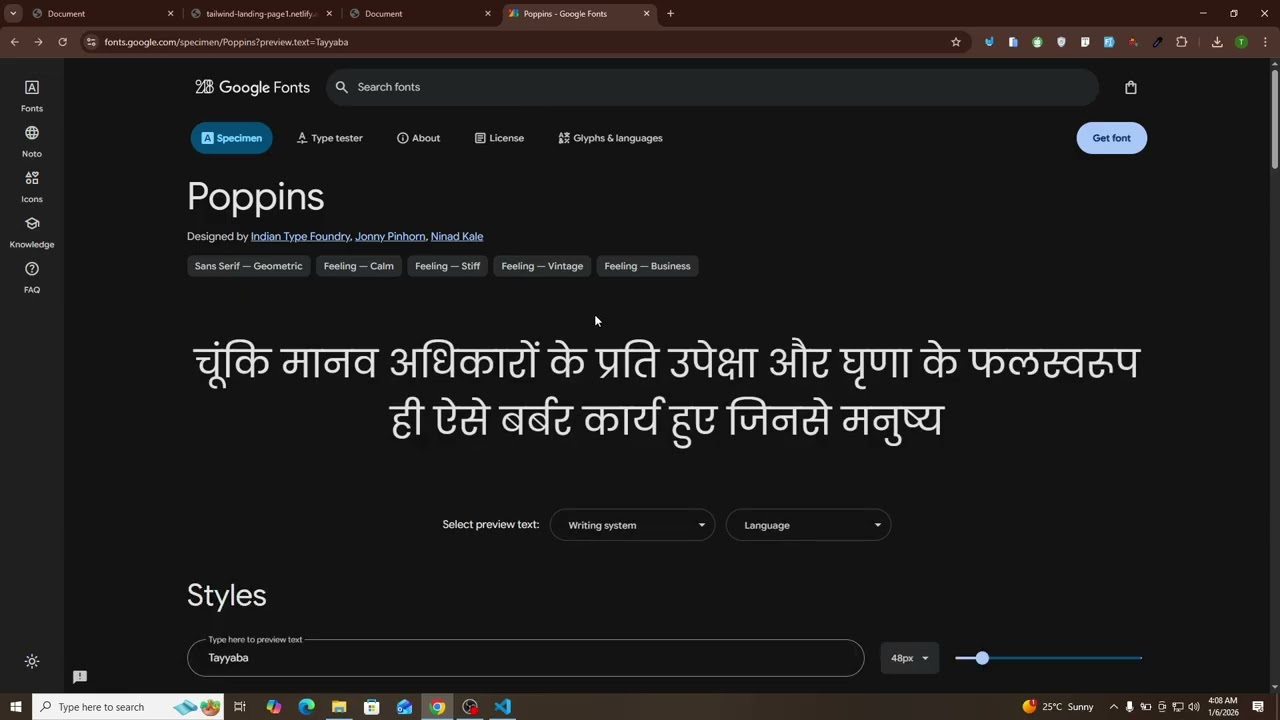Screen dimensions: 1280x720
Task: Open File Explorer from the taskbar
Action: (339, 707)
